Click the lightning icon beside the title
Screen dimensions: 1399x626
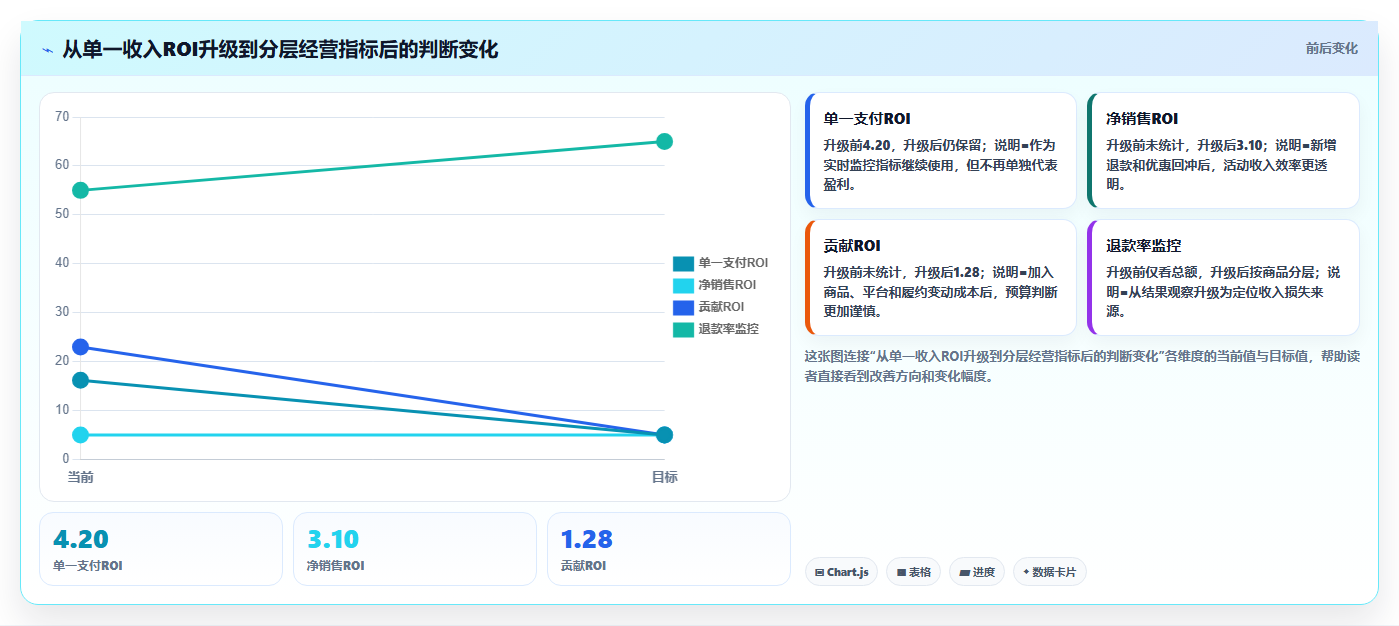coord(47,50)
